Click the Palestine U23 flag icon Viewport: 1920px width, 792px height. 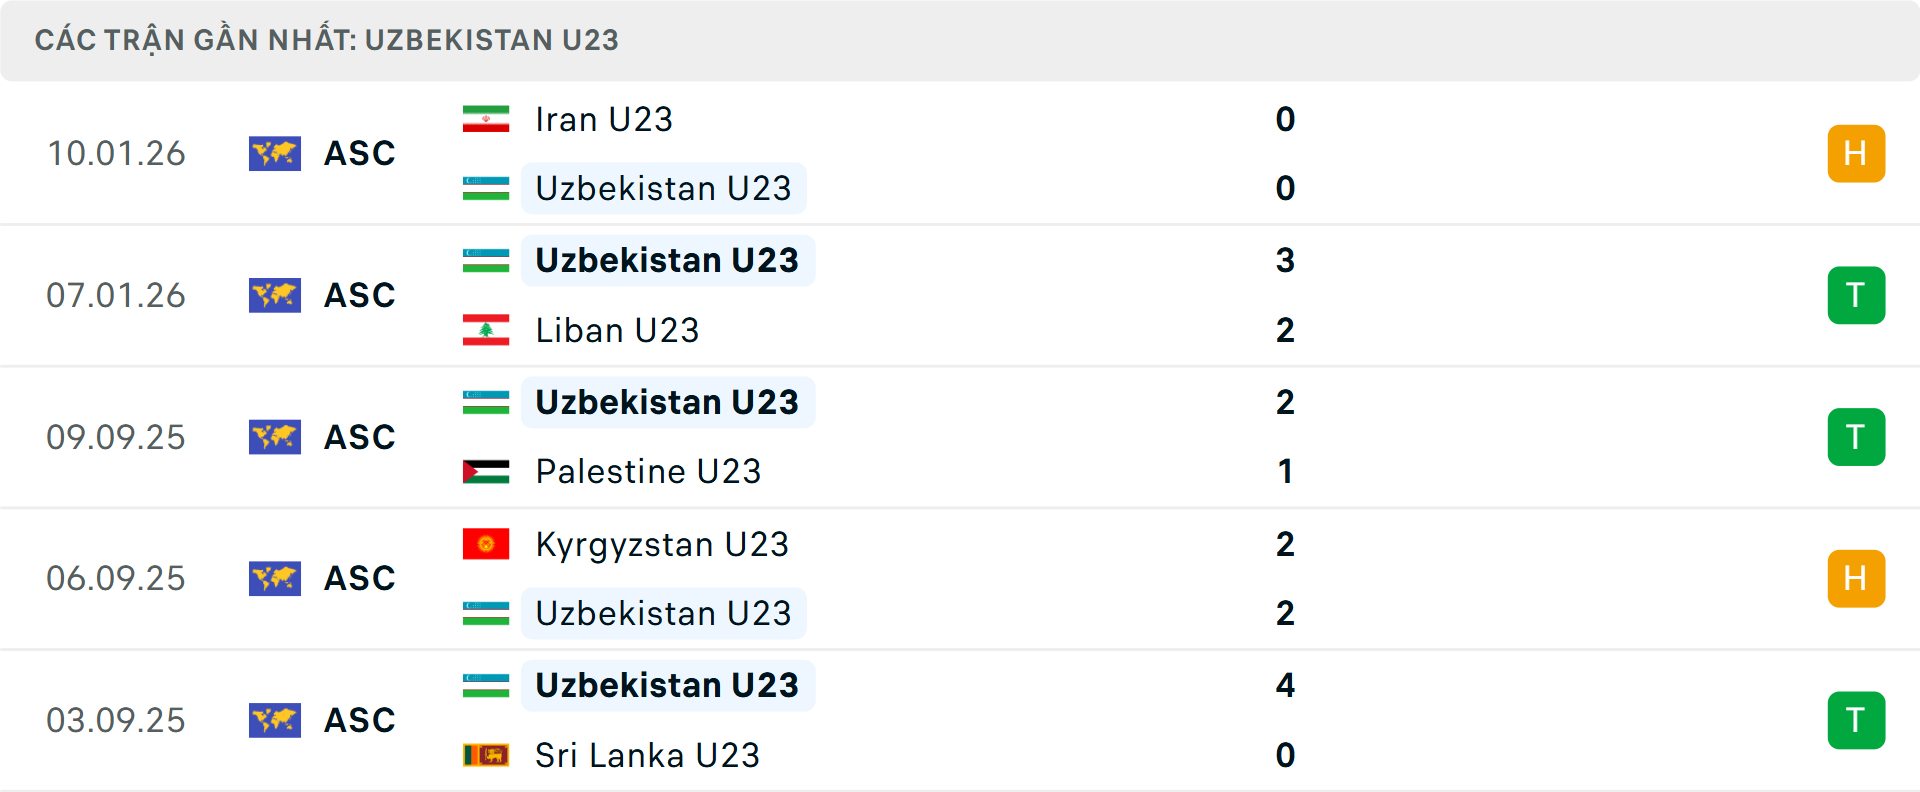pos(486,471)
